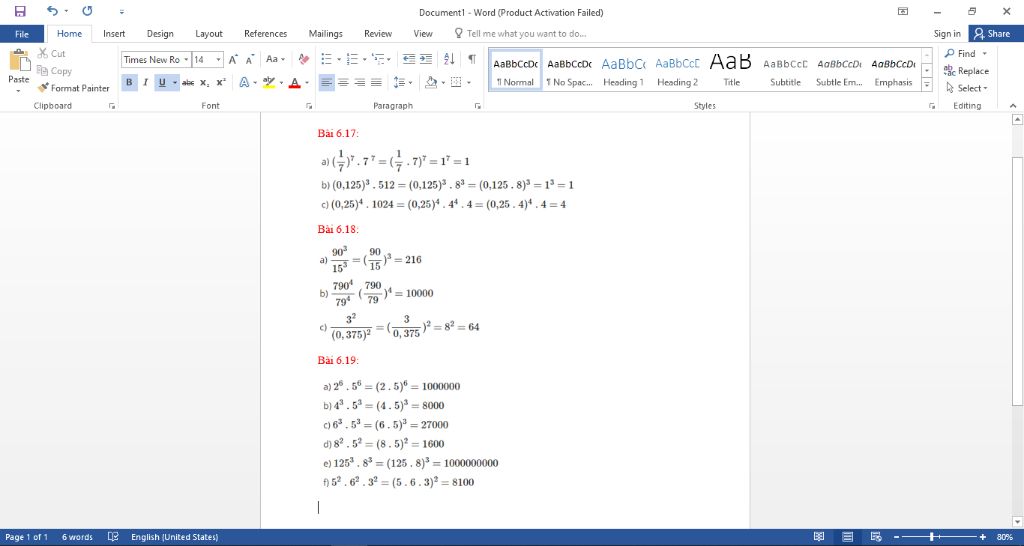1024x546 pixels.
Task: Click the zoom slider handle
Action: coord(931,537)
